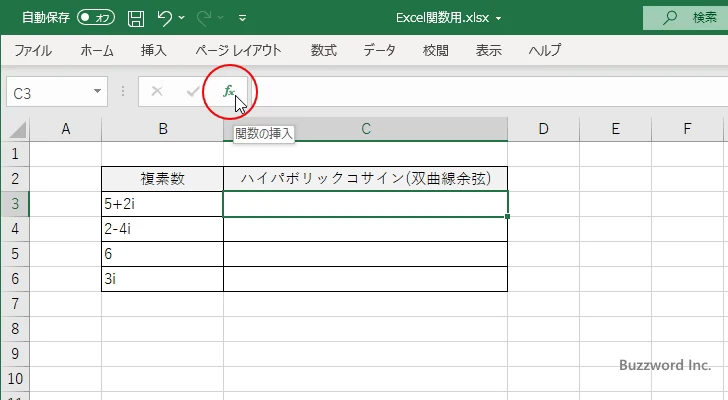Select row 5 header
Image resolution: width=728 pixels, height=400 pixels.
pyautogui.click(x=15, y=253)
